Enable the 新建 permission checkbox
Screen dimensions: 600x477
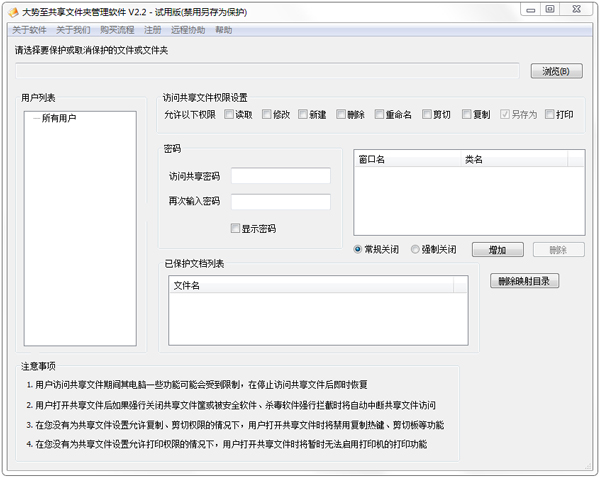tap(303, 114)
